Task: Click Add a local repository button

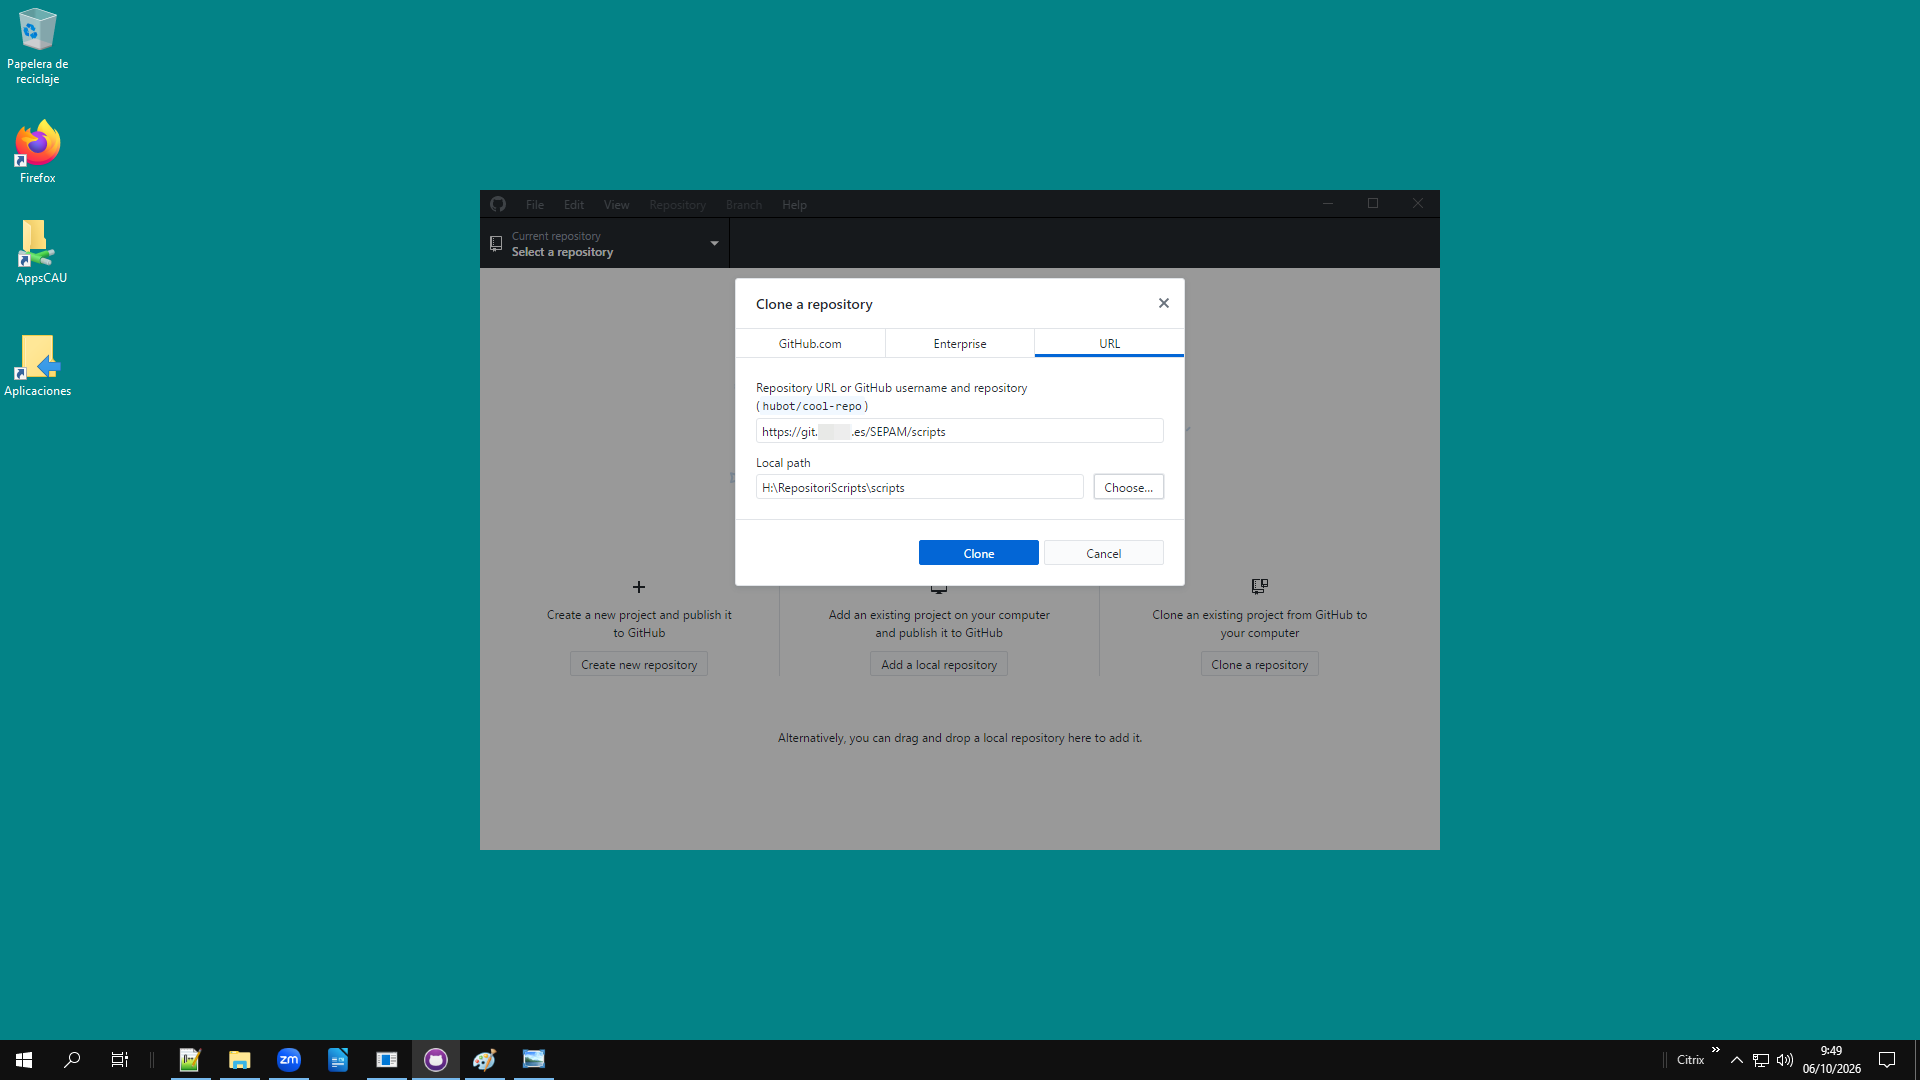Action: (x=939, y=664)
